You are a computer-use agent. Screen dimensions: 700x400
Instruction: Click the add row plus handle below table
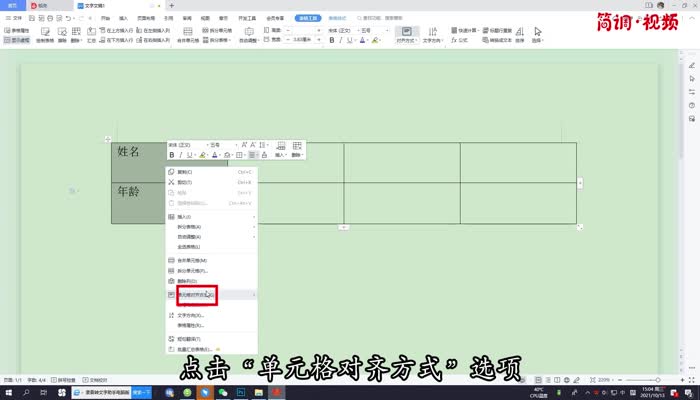pyautogui.click(x=344, y=228)
